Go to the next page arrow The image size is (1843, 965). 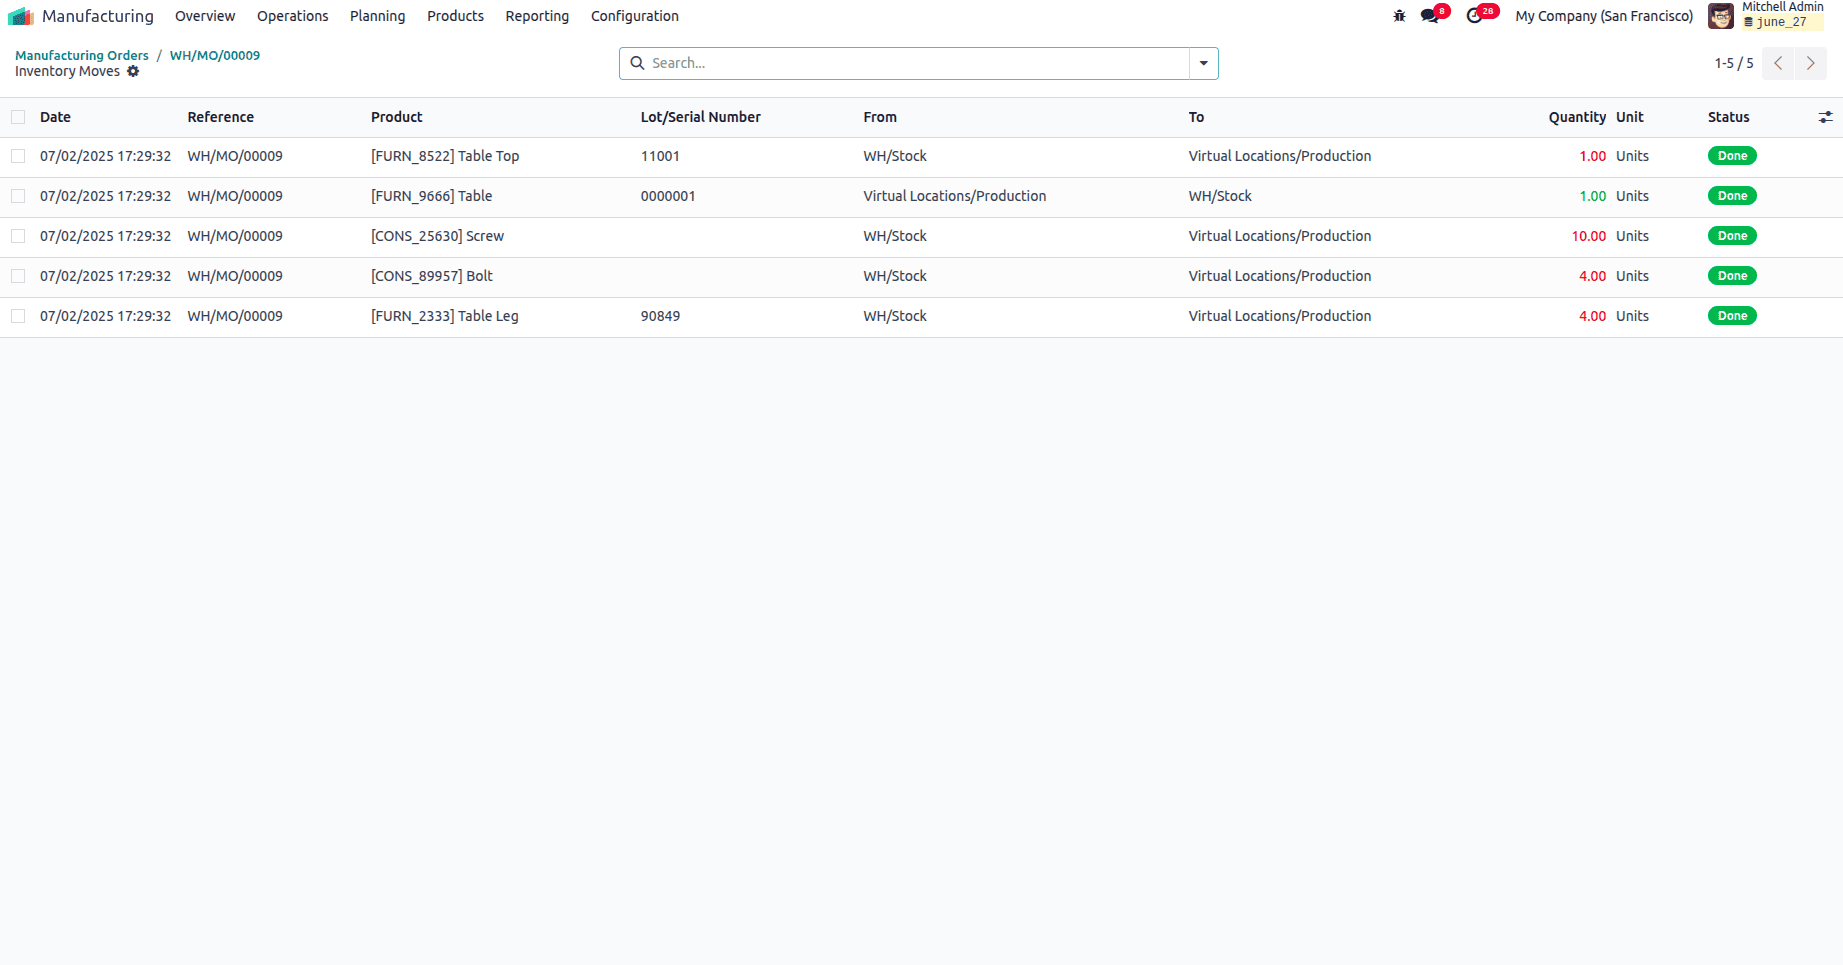point(1811,63)
